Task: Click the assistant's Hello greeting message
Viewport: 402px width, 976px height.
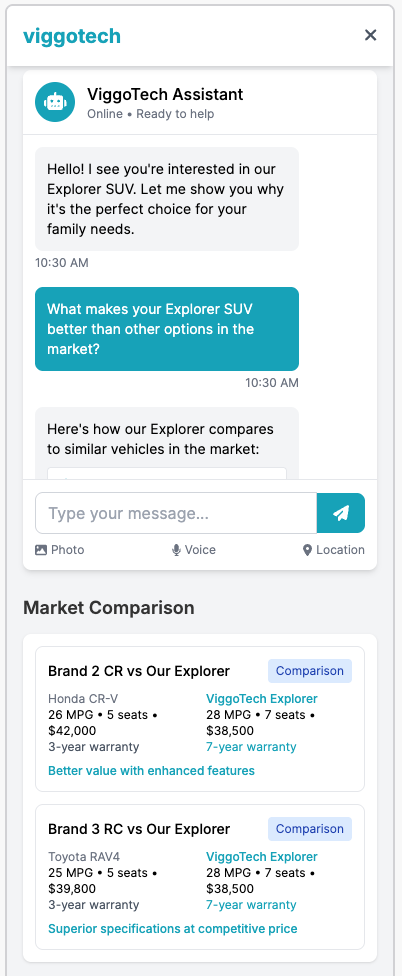Action: [167, 199]
